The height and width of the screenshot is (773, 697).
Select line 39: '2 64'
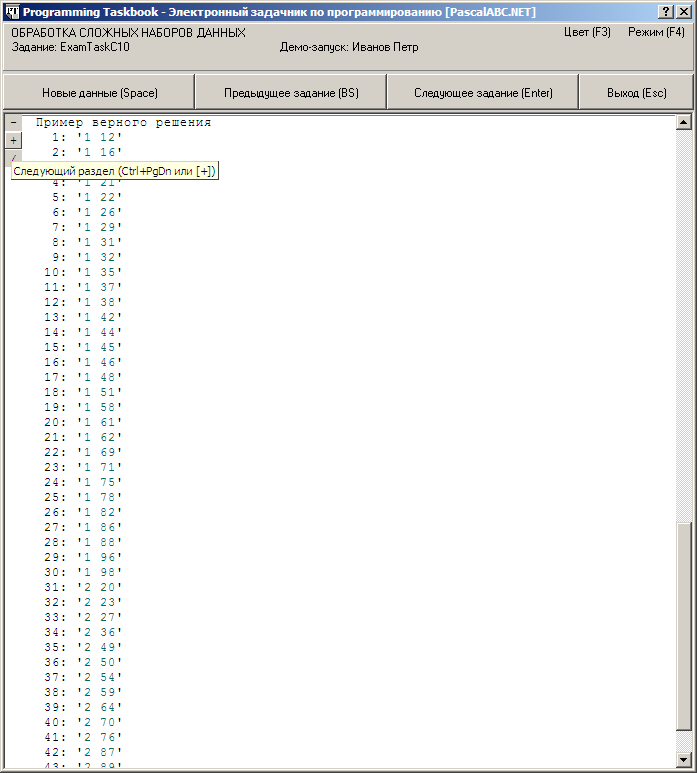pos(83,707)
